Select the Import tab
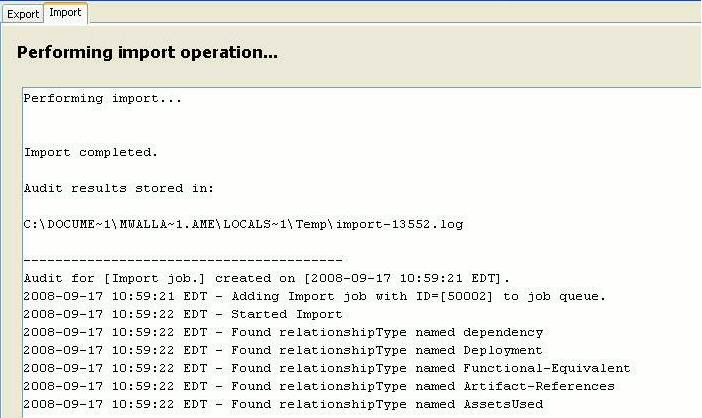Screen dimensions: 702x418 pos(65,13)
